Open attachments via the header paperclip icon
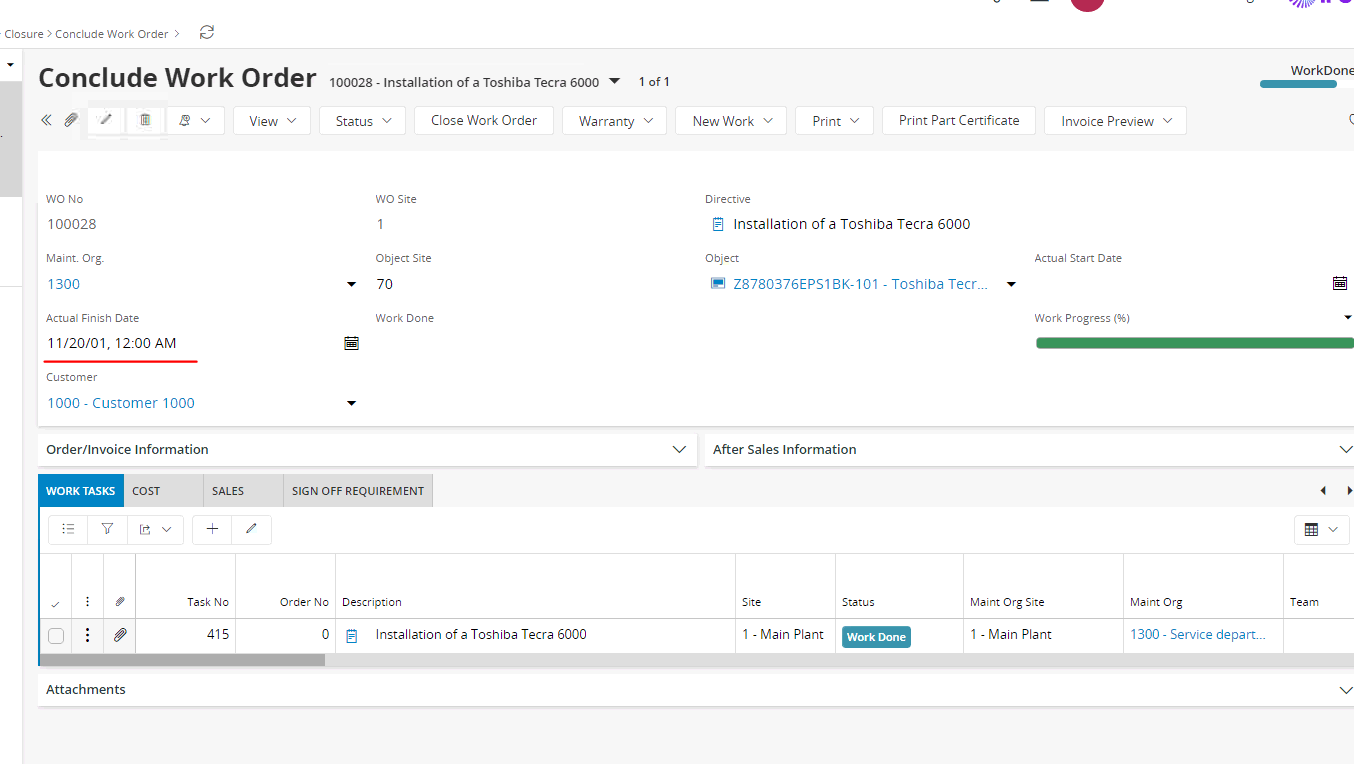1354x764 pixels. 71,120
